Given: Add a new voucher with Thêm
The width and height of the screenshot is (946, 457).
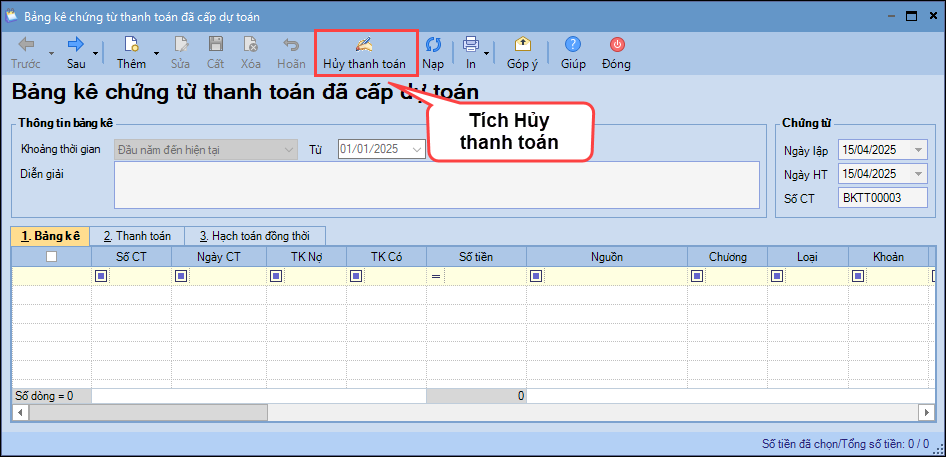Looking at the screenshot, I should tap(132, 53).
